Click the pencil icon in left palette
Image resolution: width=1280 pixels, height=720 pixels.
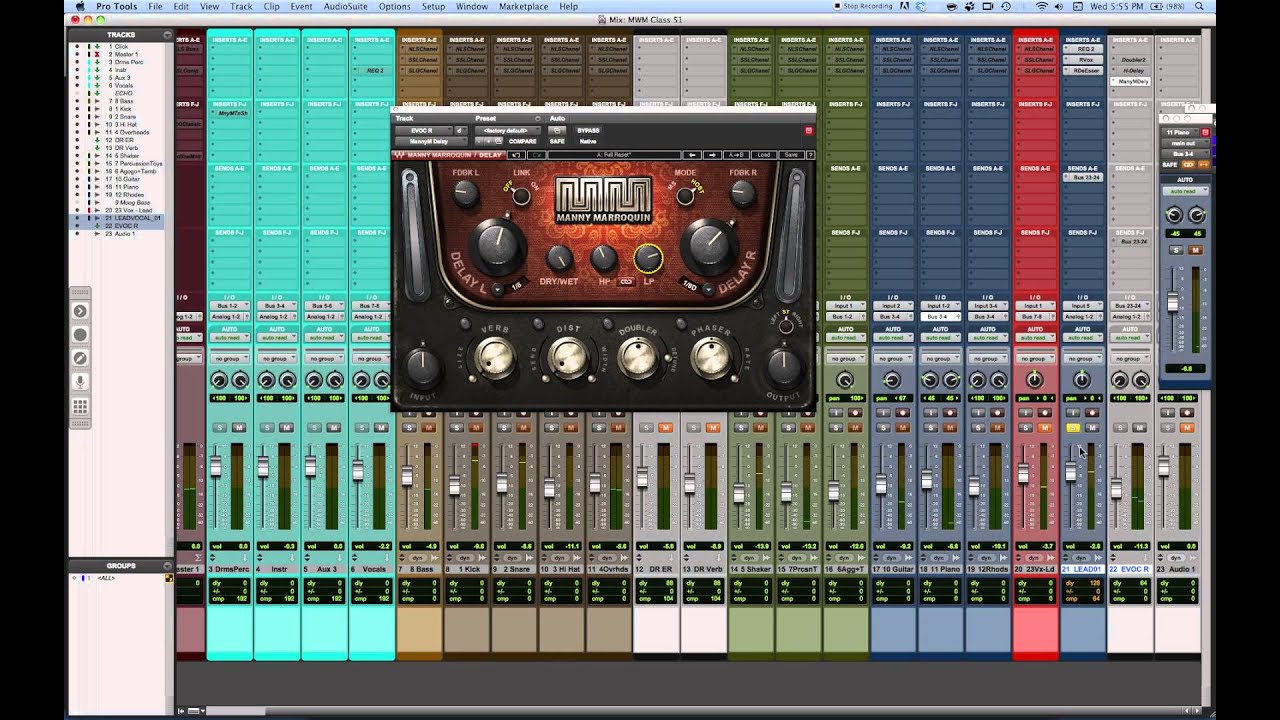coord(80,358)
